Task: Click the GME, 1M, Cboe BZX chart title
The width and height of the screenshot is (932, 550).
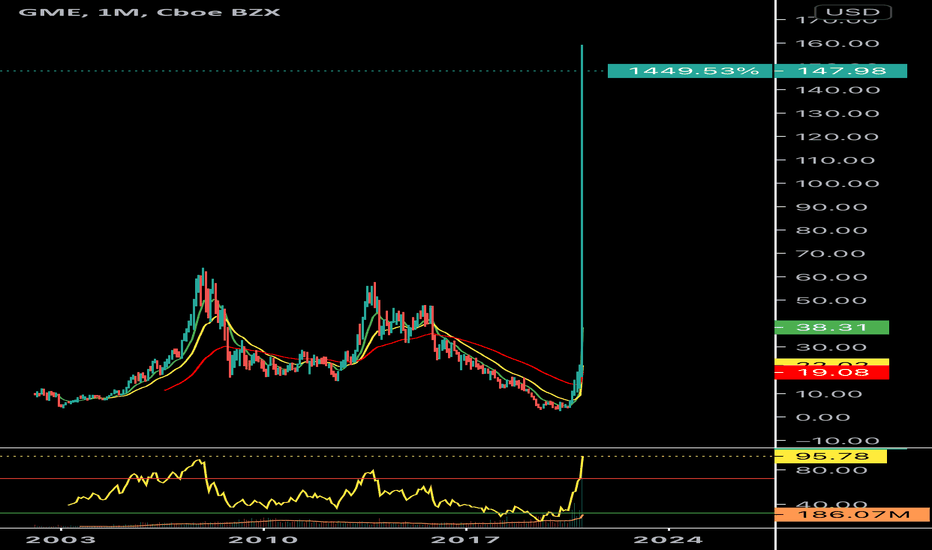Action: click(149, 11)
